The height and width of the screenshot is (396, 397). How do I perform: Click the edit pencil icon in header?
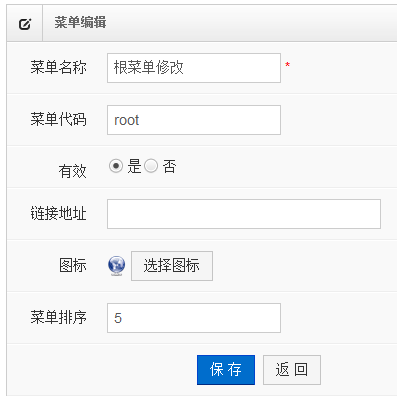pos(25,24)
